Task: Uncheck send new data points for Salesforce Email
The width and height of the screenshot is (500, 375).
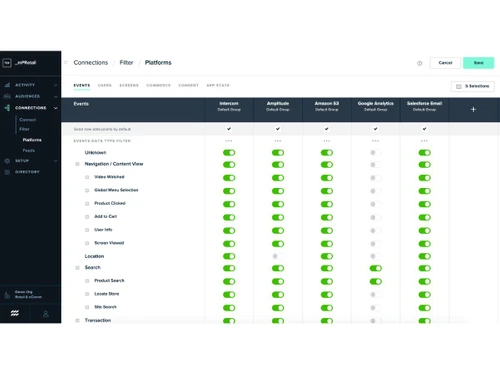Action: click(x=424, y=129)
